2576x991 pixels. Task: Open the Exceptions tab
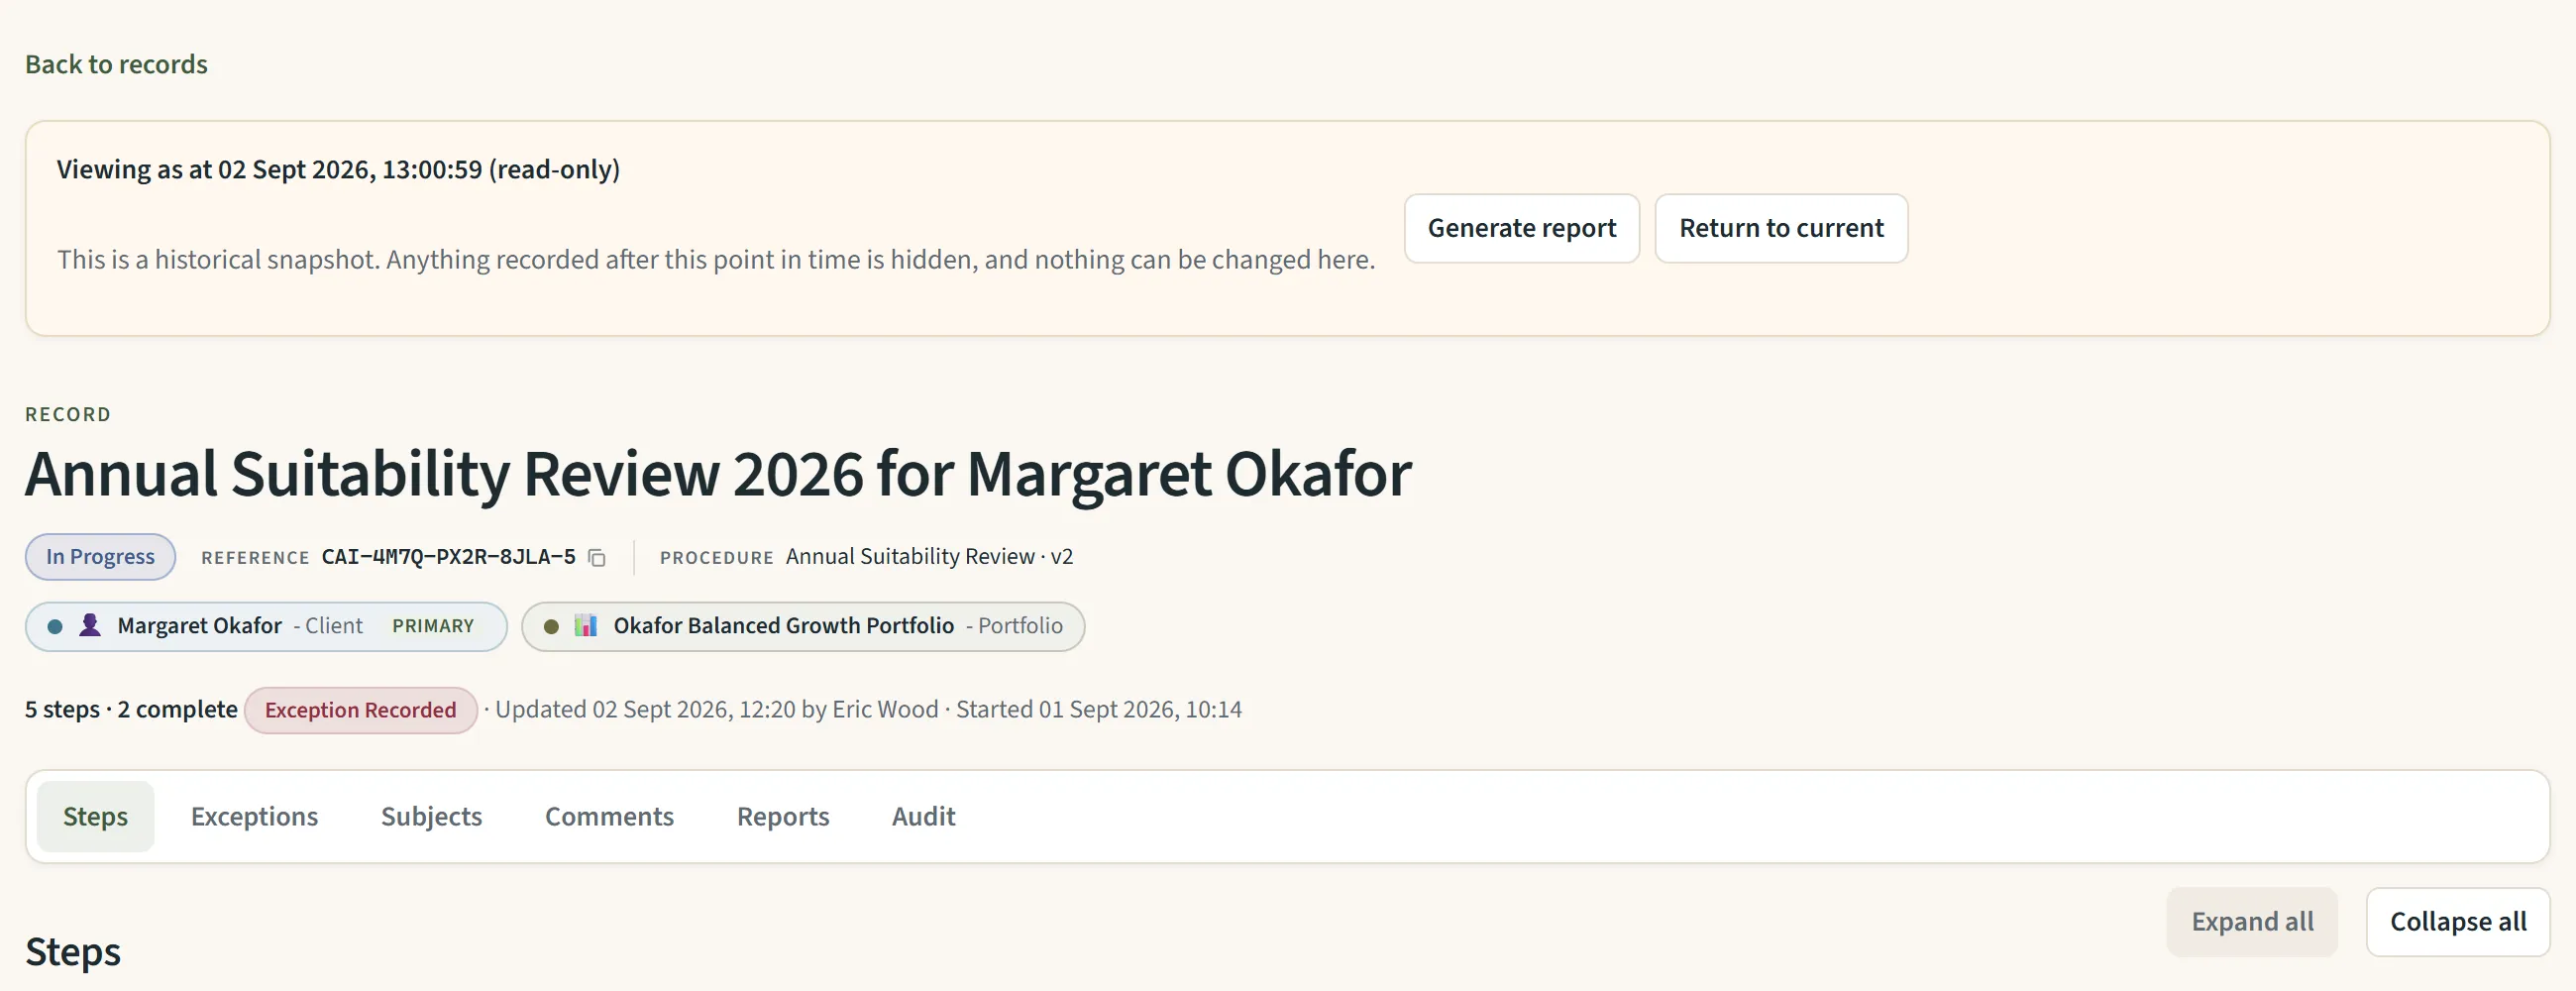coord(254,816)
